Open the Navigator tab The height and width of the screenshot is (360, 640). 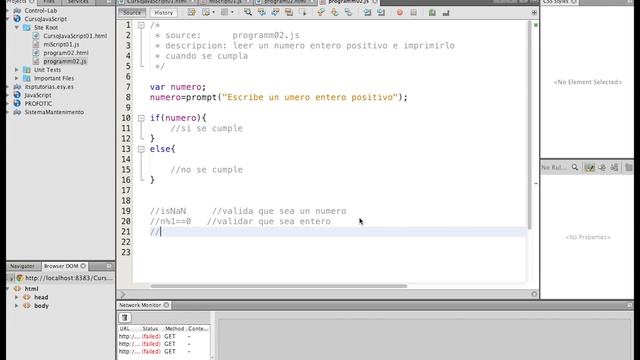coord(22,266)
